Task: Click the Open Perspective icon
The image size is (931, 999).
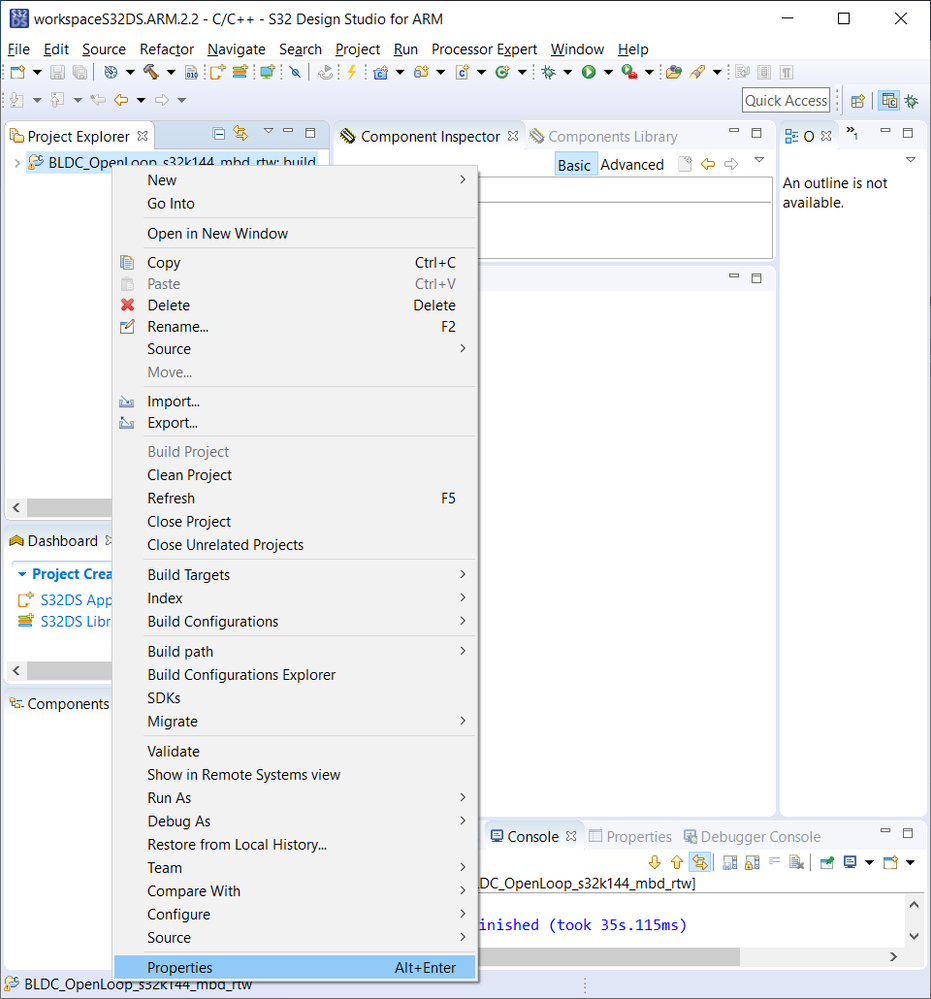Action: point(858,101)
